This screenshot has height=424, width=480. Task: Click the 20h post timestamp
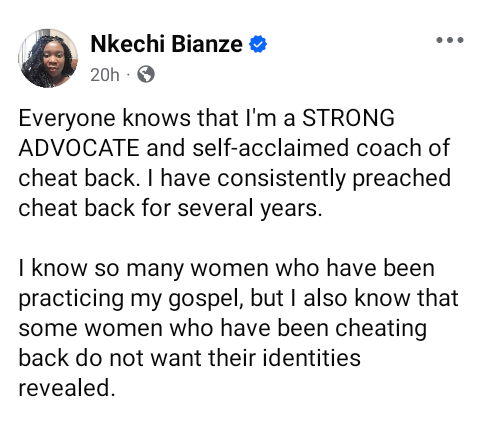105,75
